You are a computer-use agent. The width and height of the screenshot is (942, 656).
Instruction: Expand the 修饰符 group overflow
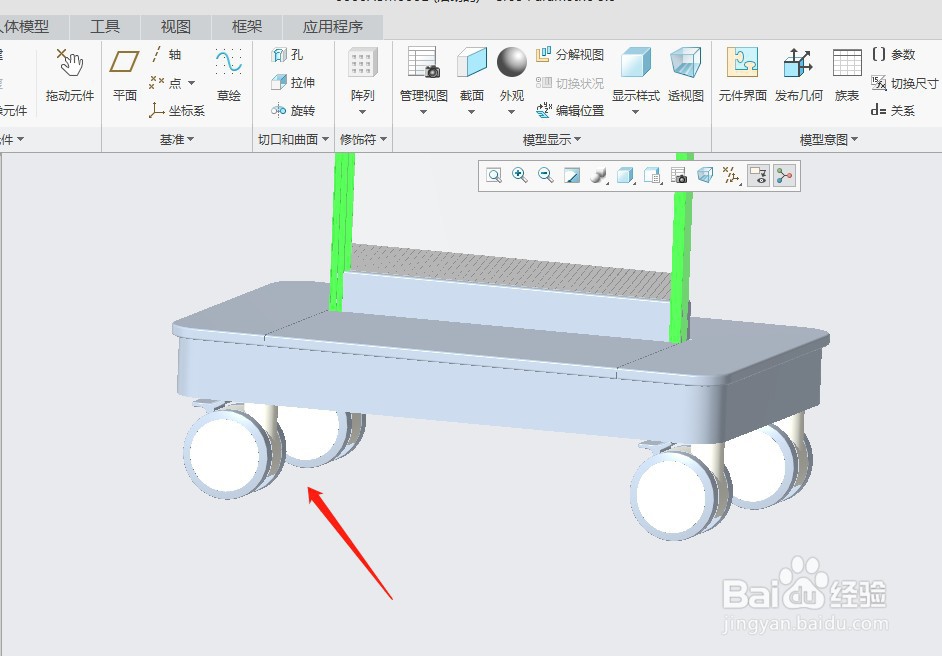(363, 139)
